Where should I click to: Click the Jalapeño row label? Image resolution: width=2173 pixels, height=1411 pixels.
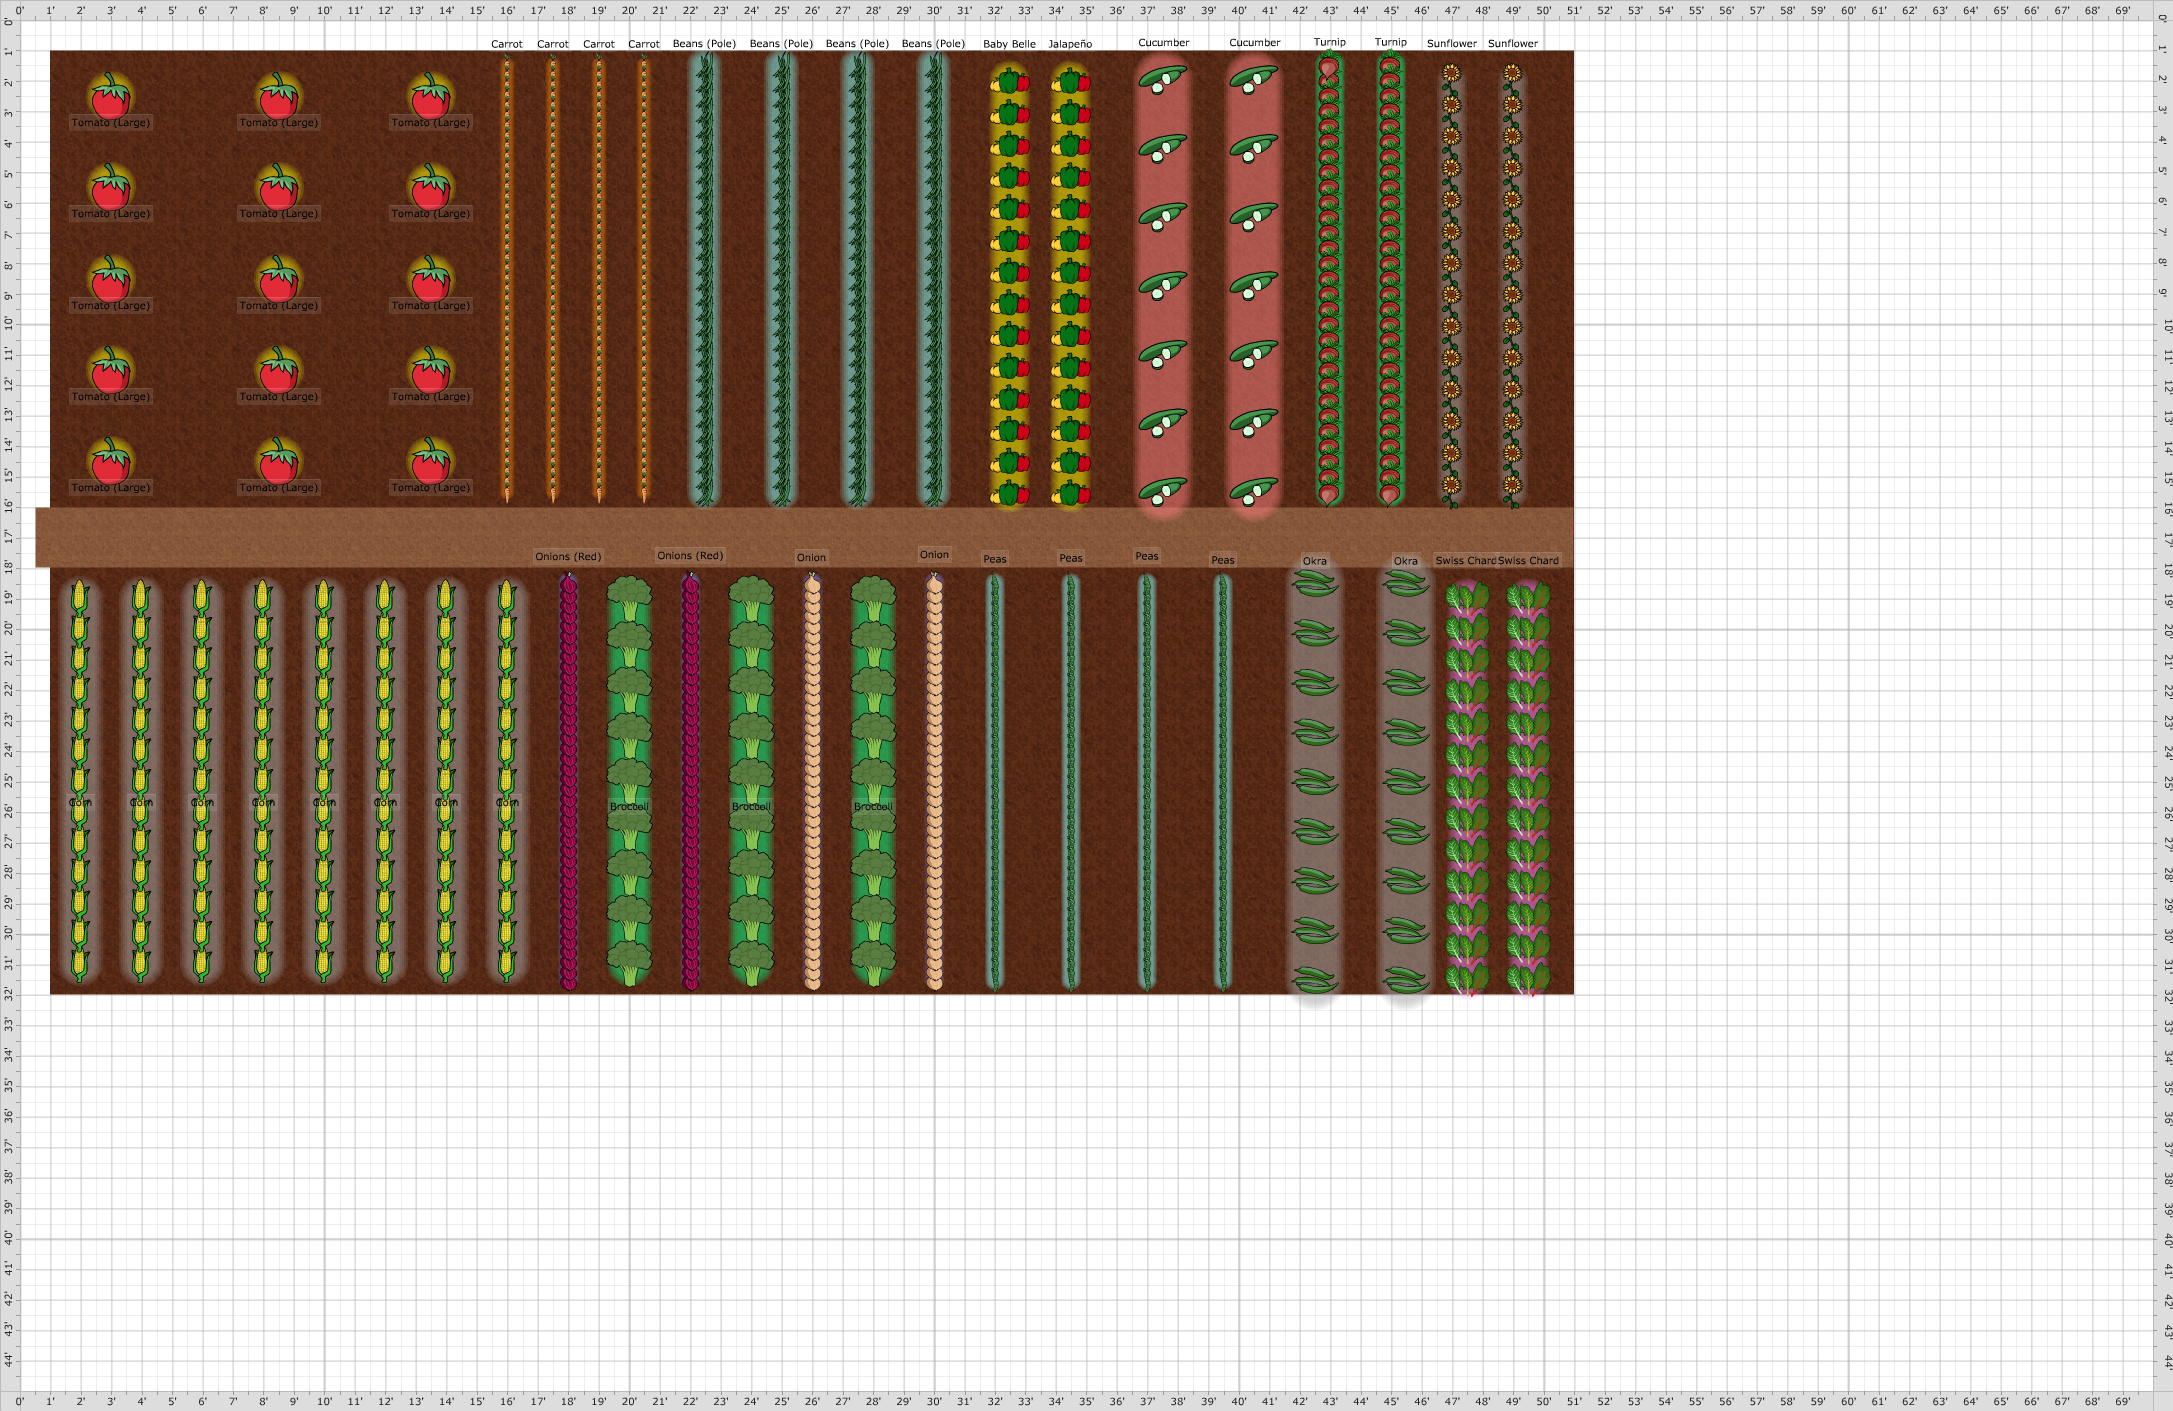1070,44
